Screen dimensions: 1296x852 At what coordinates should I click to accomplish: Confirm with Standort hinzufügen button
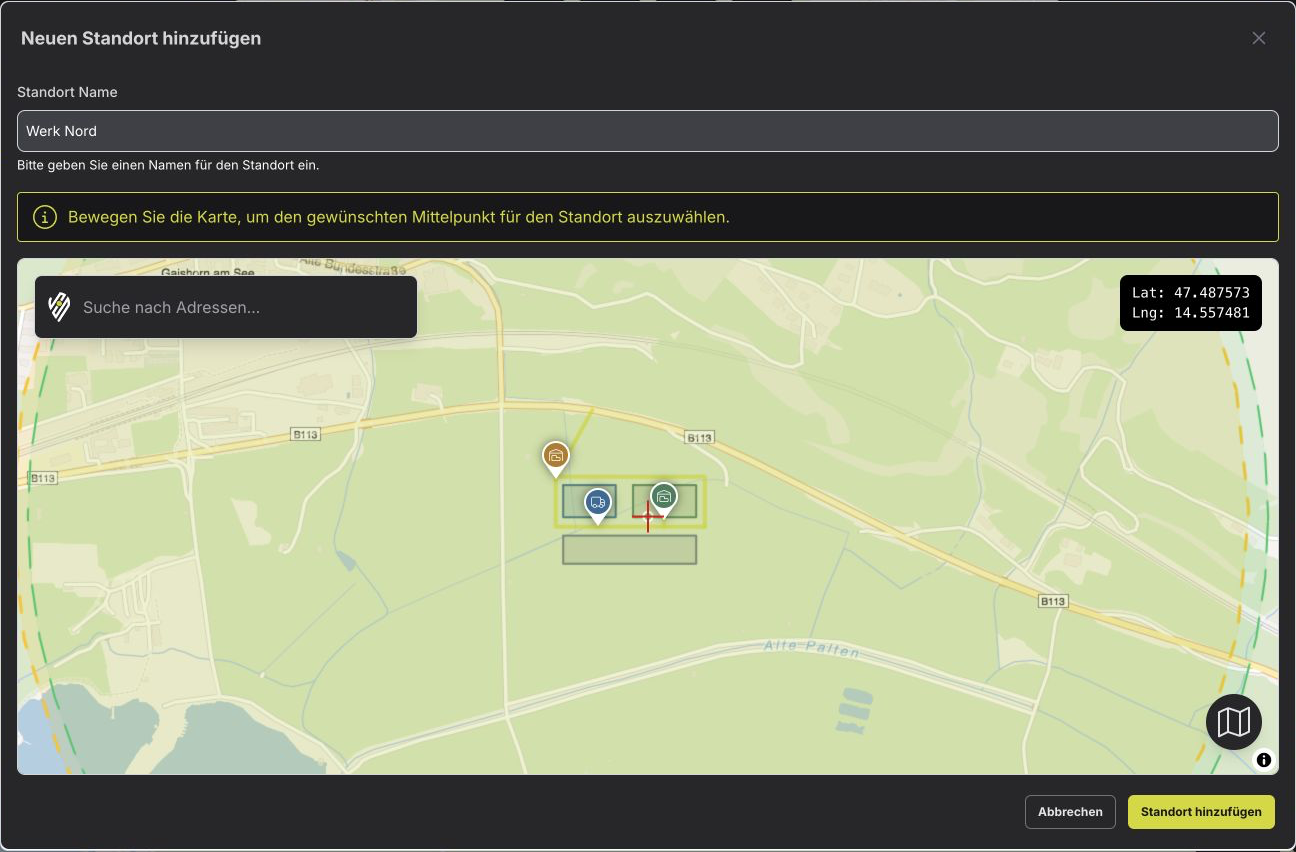pyautogui.click(x=1201, y=812)
